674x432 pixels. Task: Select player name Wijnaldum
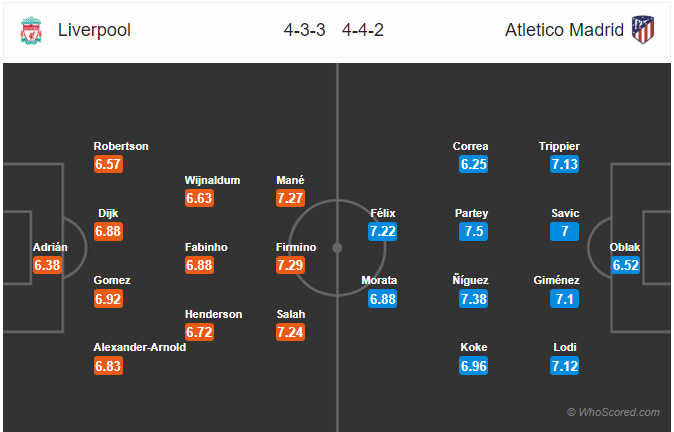(x=212, y=180)
